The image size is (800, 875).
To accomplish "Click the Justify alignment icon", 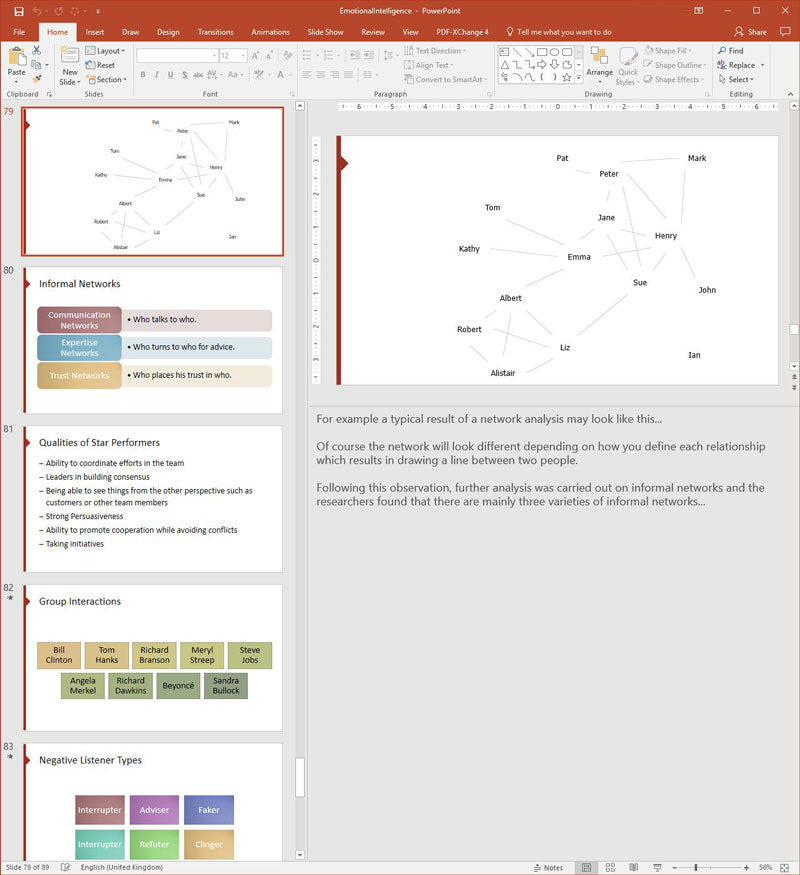I will tap(348, 74).
